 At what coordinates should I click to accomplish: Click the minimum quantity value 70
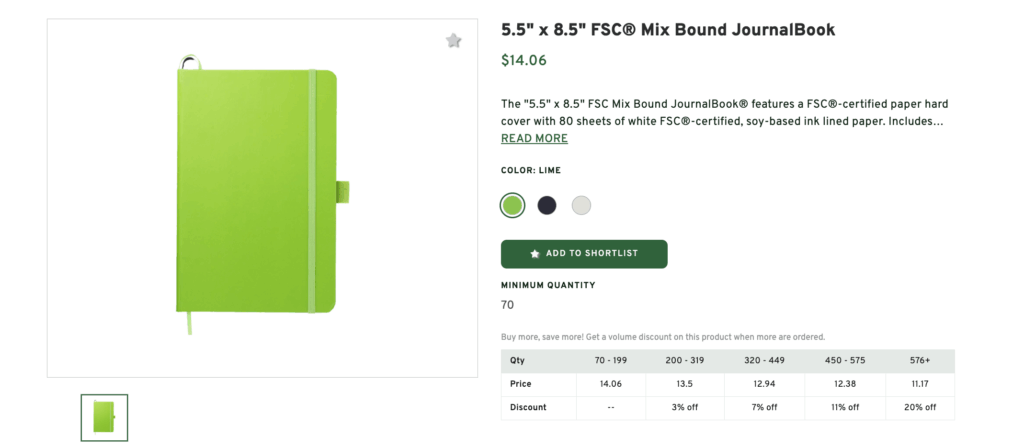507,305
